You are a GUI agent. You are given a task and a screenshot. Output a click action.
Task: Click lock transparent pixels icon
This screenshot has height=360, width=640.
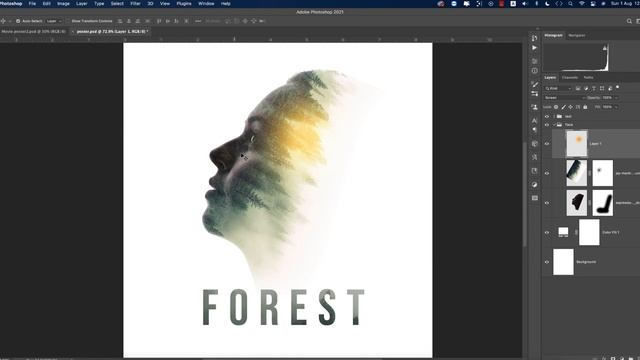pos(556,107)
